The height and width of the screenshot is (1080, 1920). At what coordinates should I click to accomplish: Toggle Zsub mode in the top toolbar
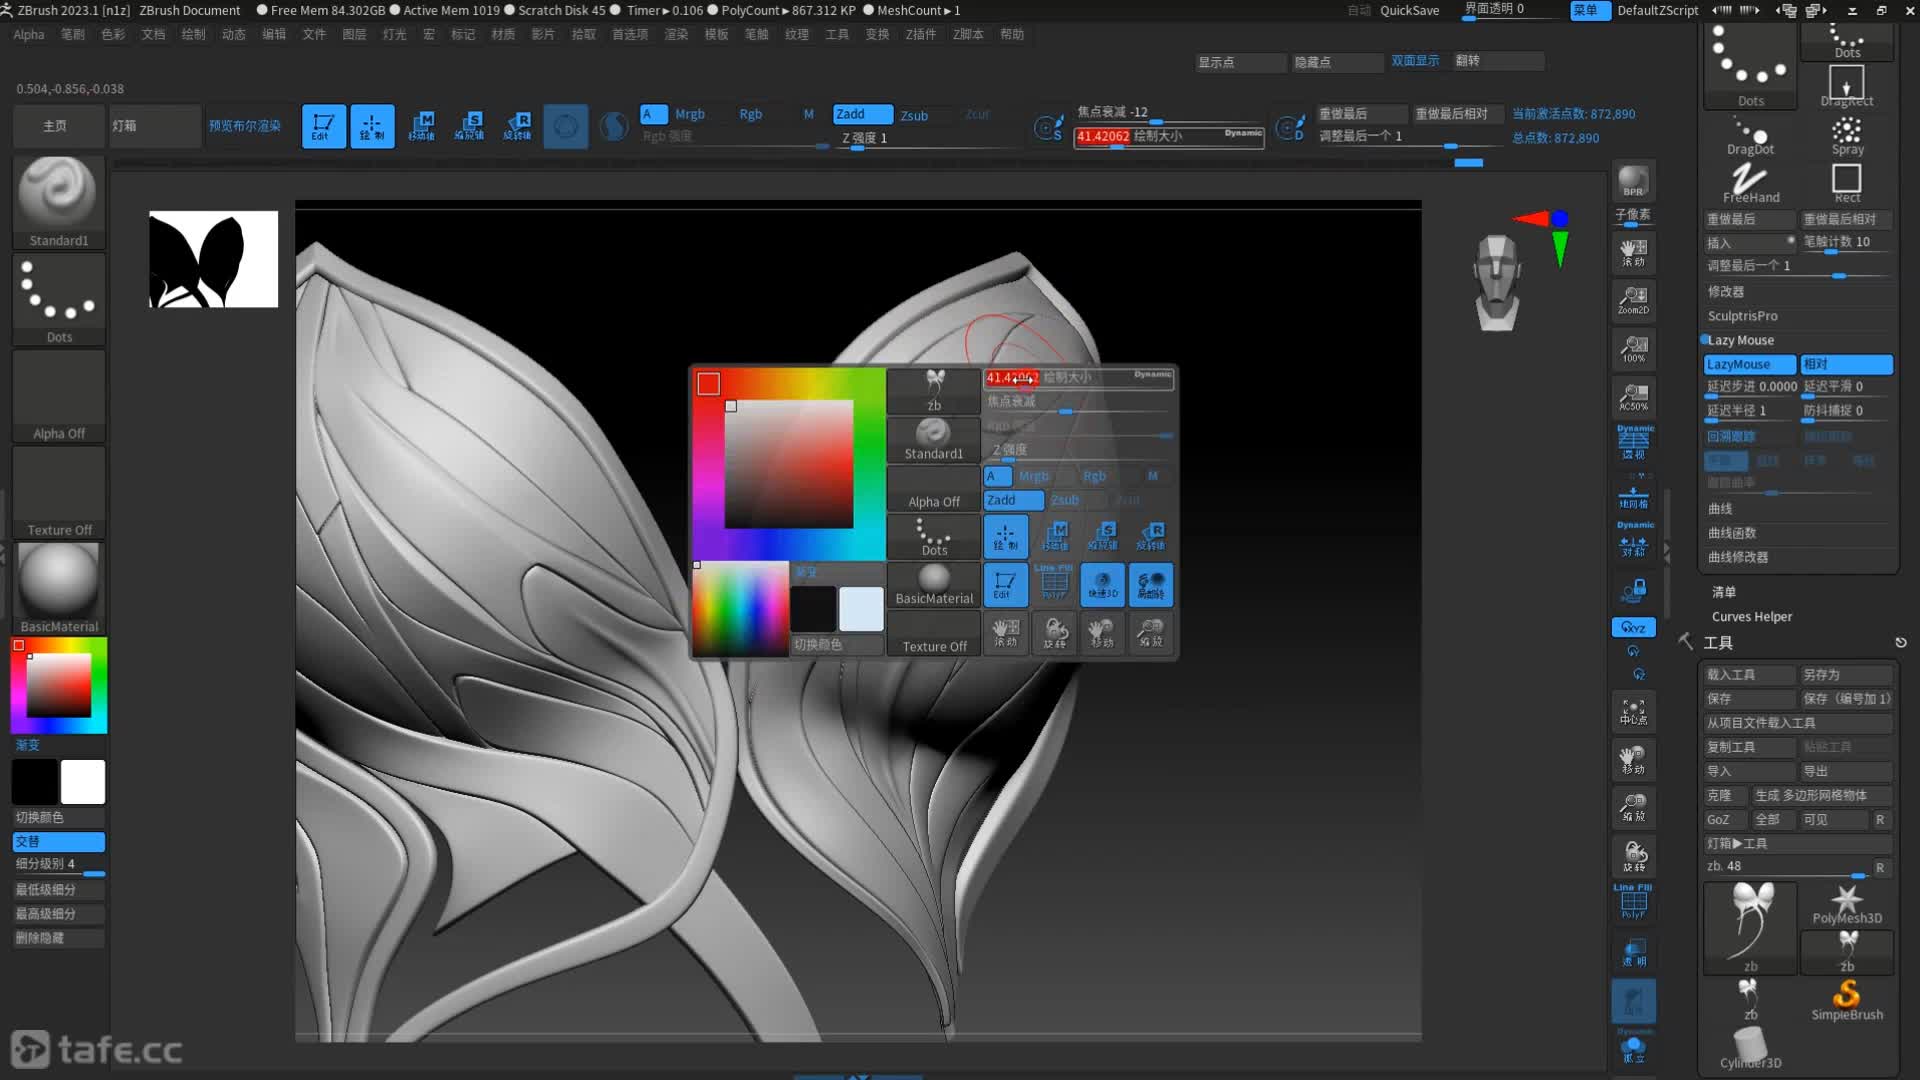914,115
